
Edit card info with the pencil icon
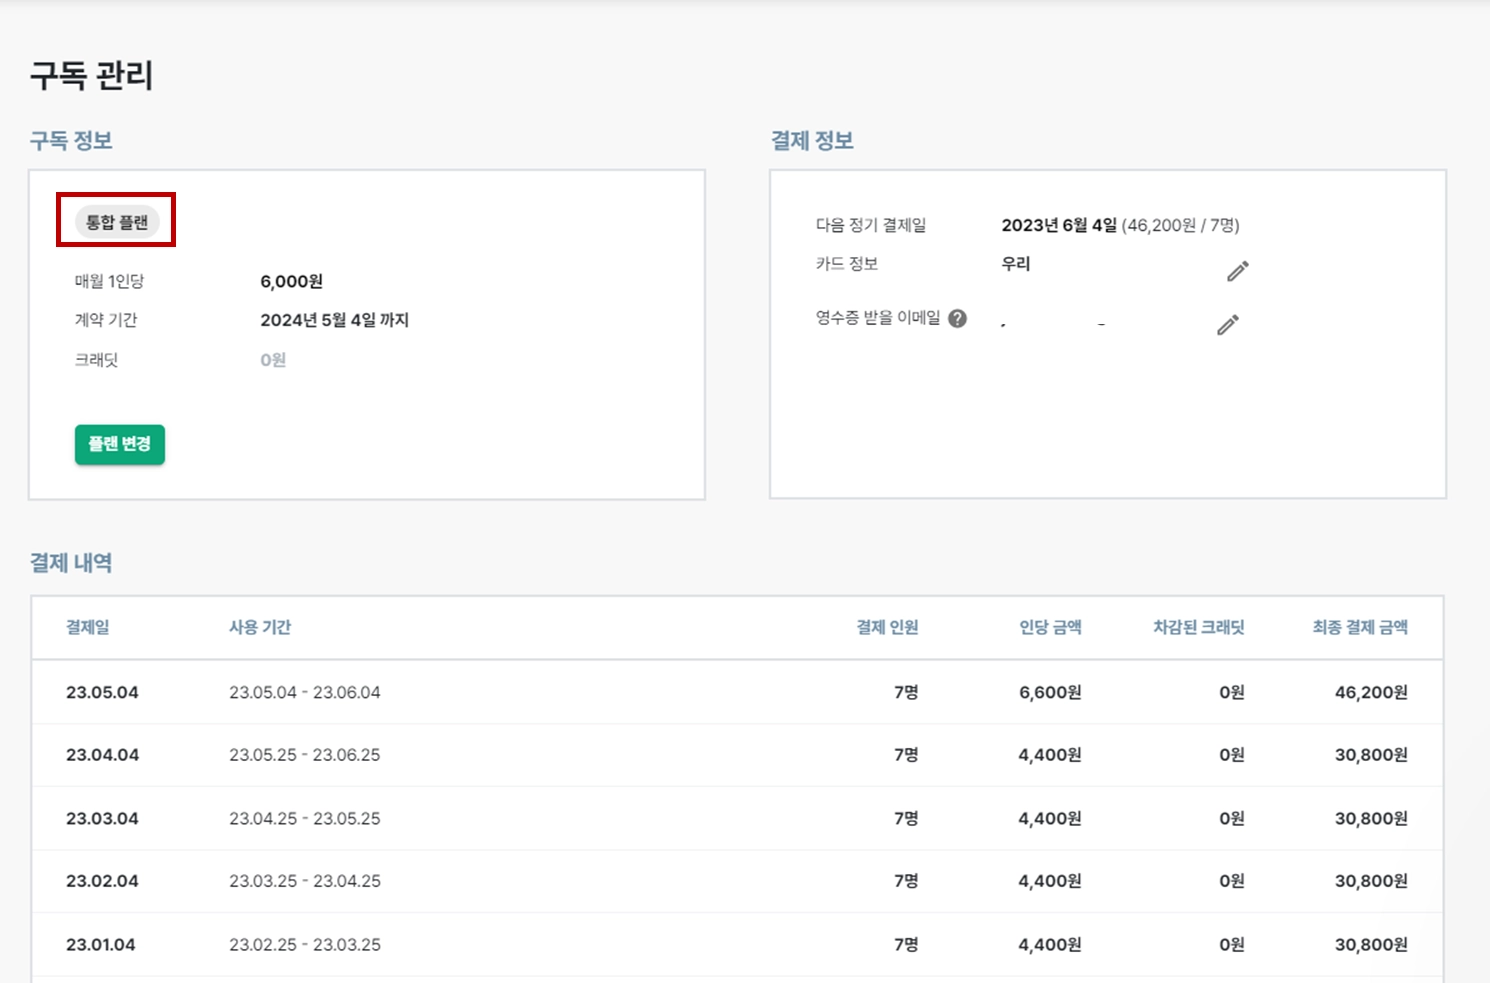click(x=1238, y=271)
